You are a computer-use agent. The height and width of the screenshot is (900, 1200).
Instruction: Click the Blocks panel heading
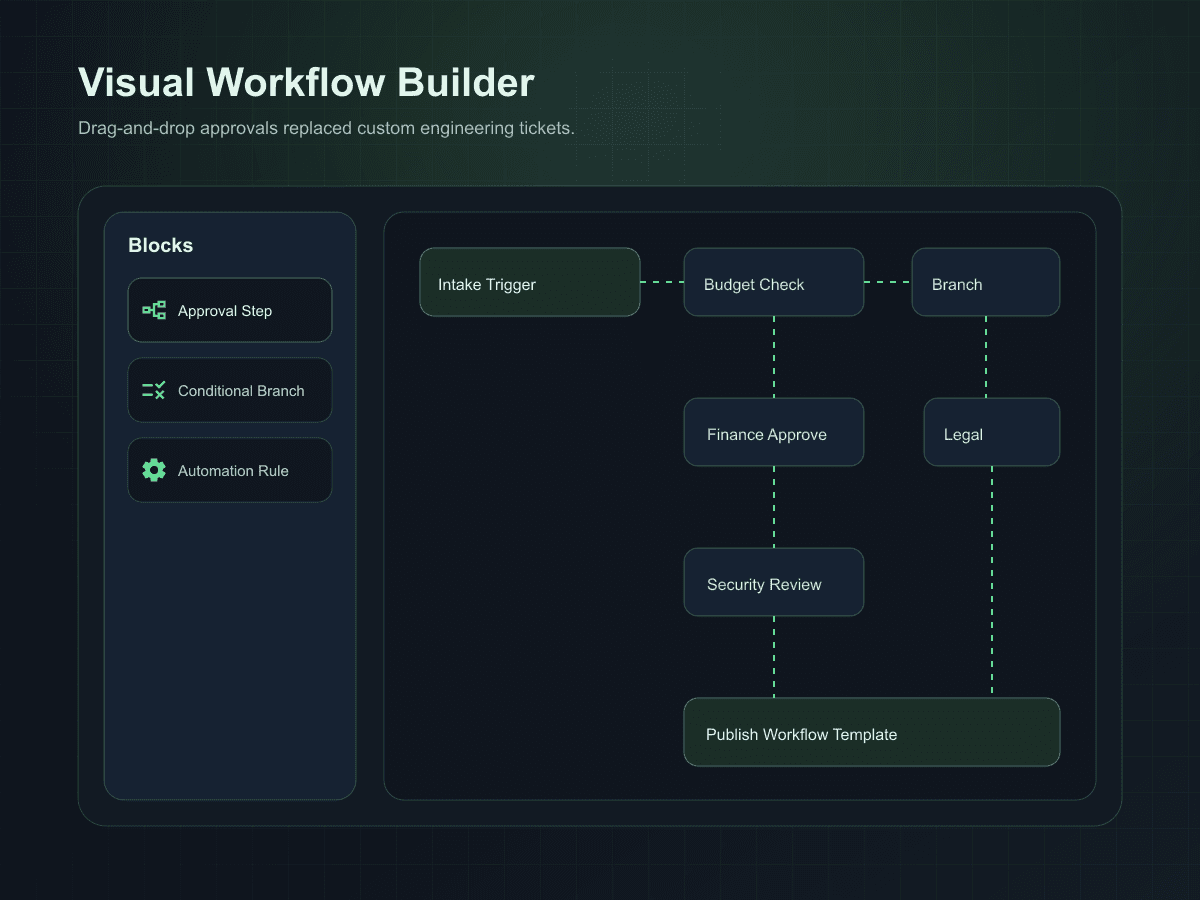point(161,245)
